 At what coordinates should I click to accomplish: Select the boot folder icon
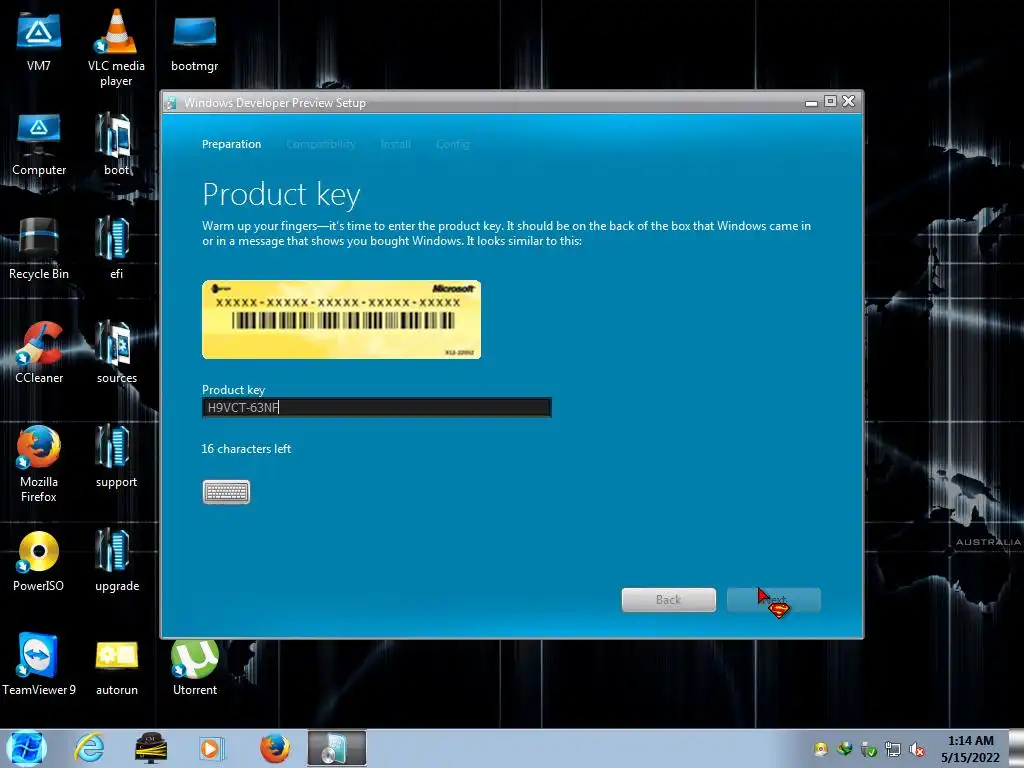[x=116, y=145]
